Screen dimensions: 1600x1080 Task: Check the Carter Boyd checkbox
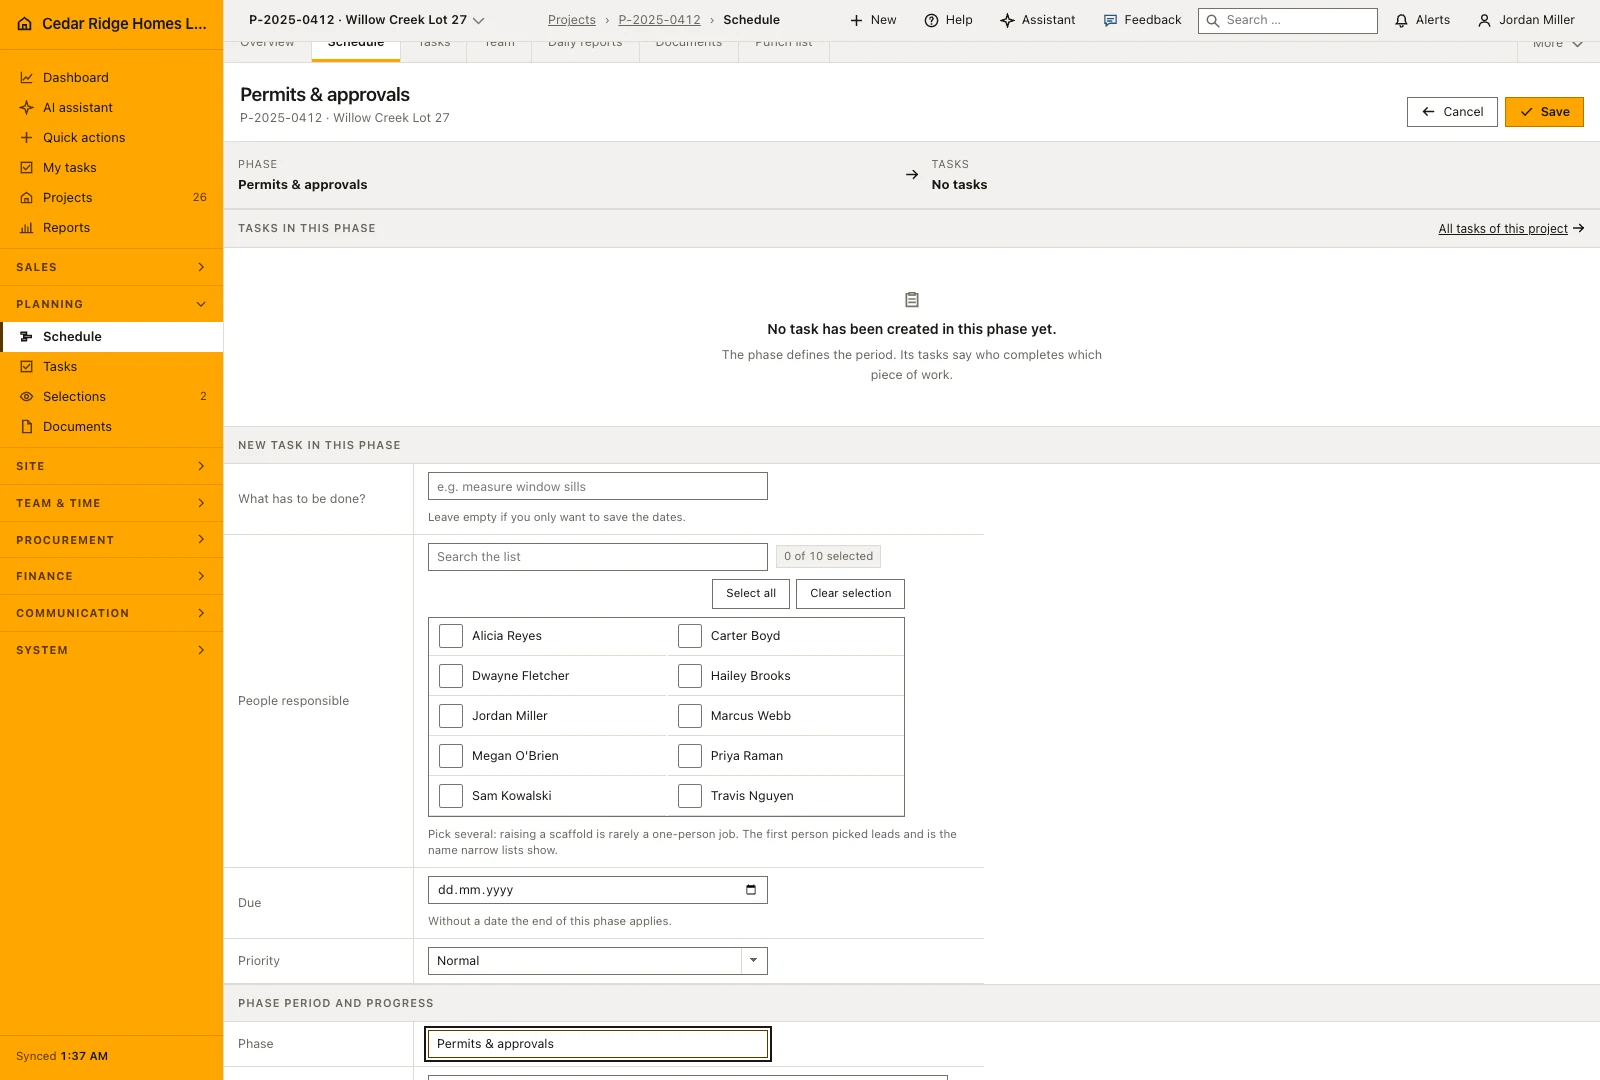[x=690, y=636]
